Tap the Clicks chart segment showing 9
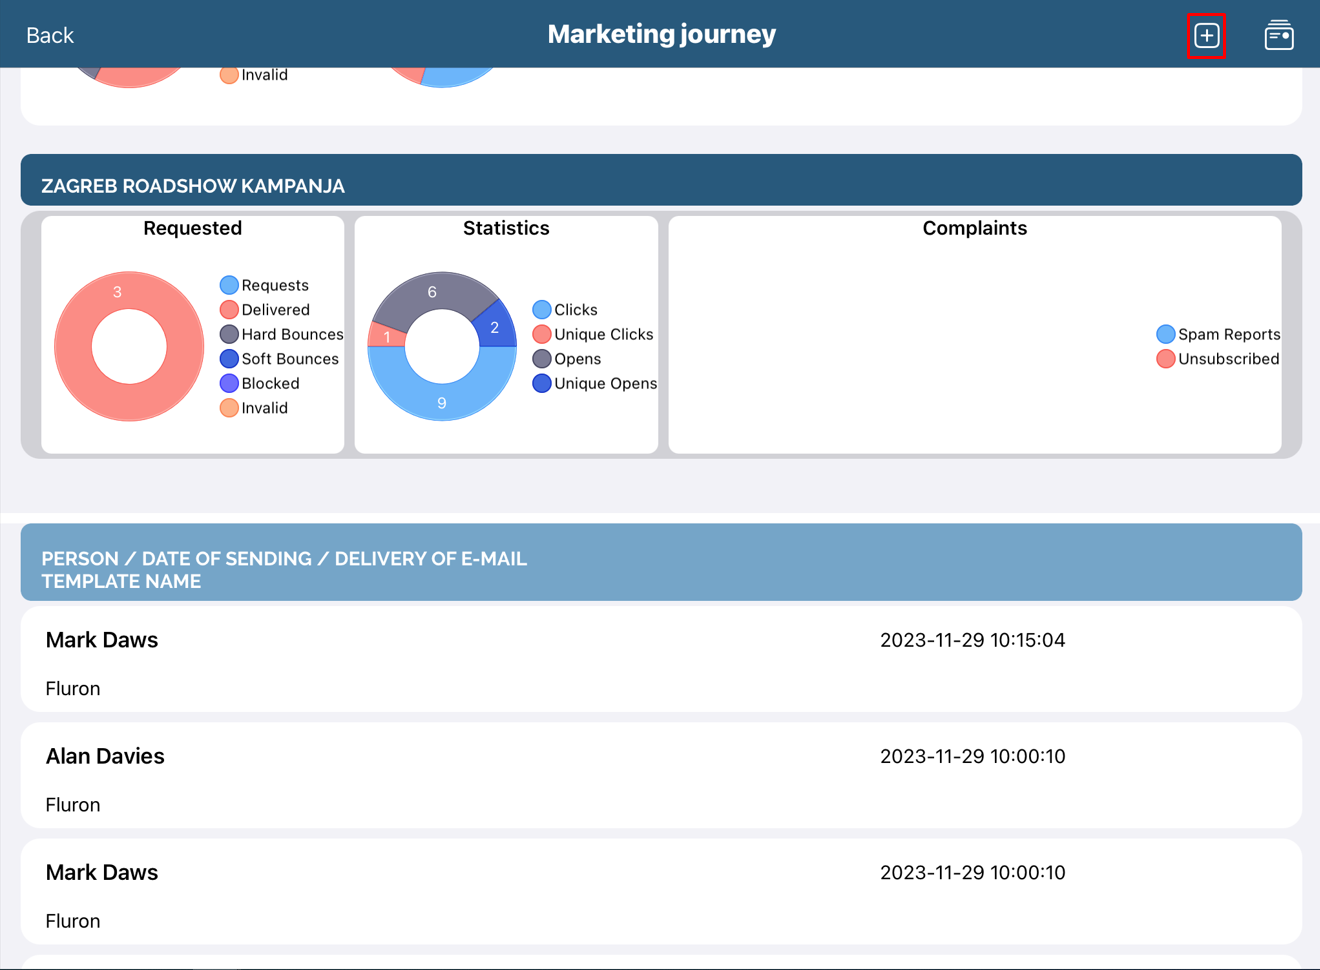The height and width of the screenshot is (970, 1320). 442,402
